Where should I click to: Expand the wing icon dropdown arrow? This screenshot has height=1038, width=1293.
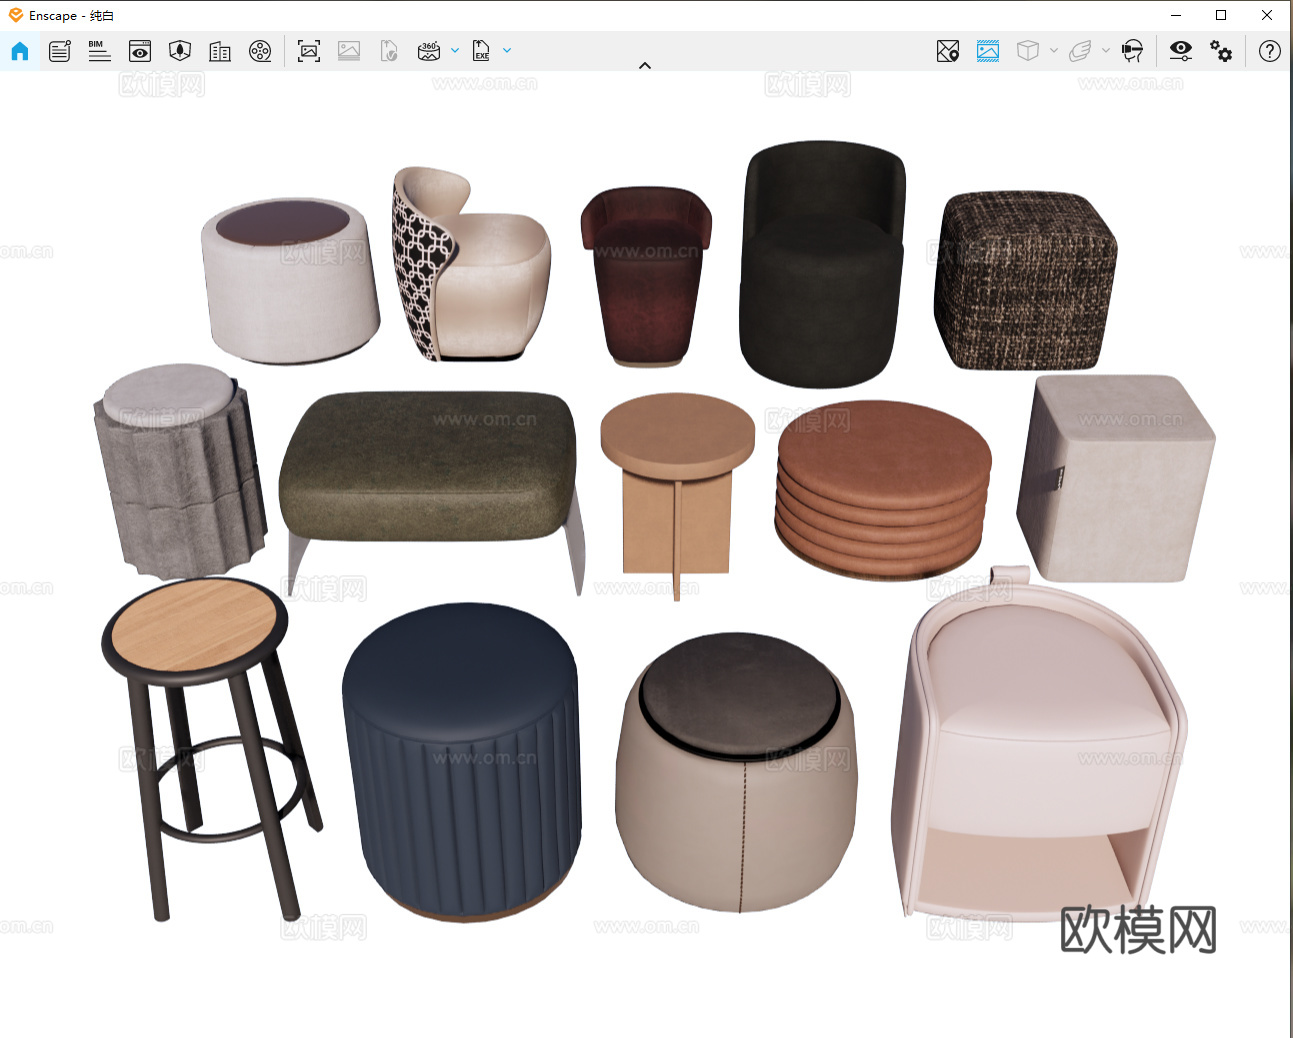[1106, 51]
